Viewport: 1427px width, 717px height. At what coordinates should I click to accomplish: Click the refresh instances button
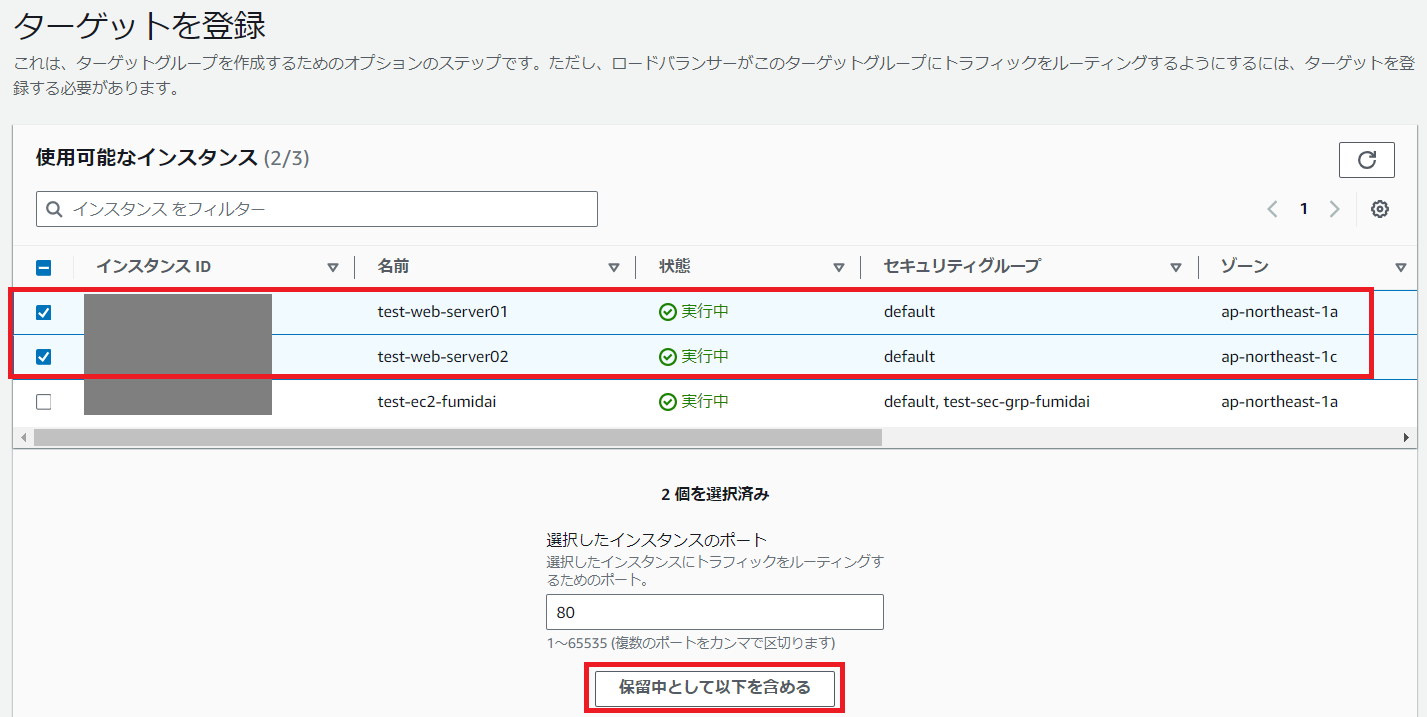(1367, 160)
